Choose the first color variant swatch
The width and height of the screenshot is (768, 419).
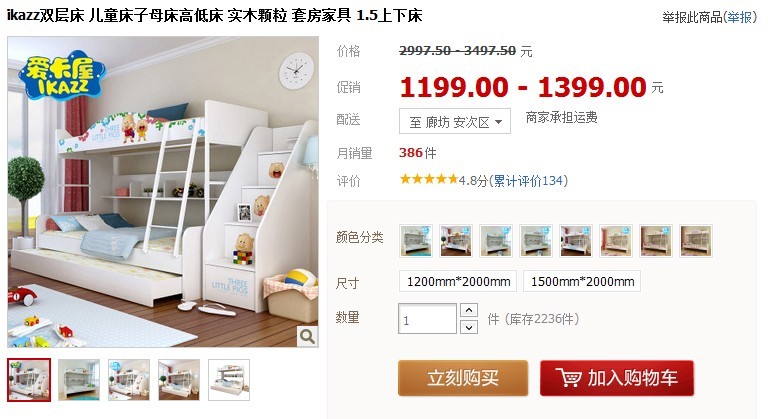[416, 241]
